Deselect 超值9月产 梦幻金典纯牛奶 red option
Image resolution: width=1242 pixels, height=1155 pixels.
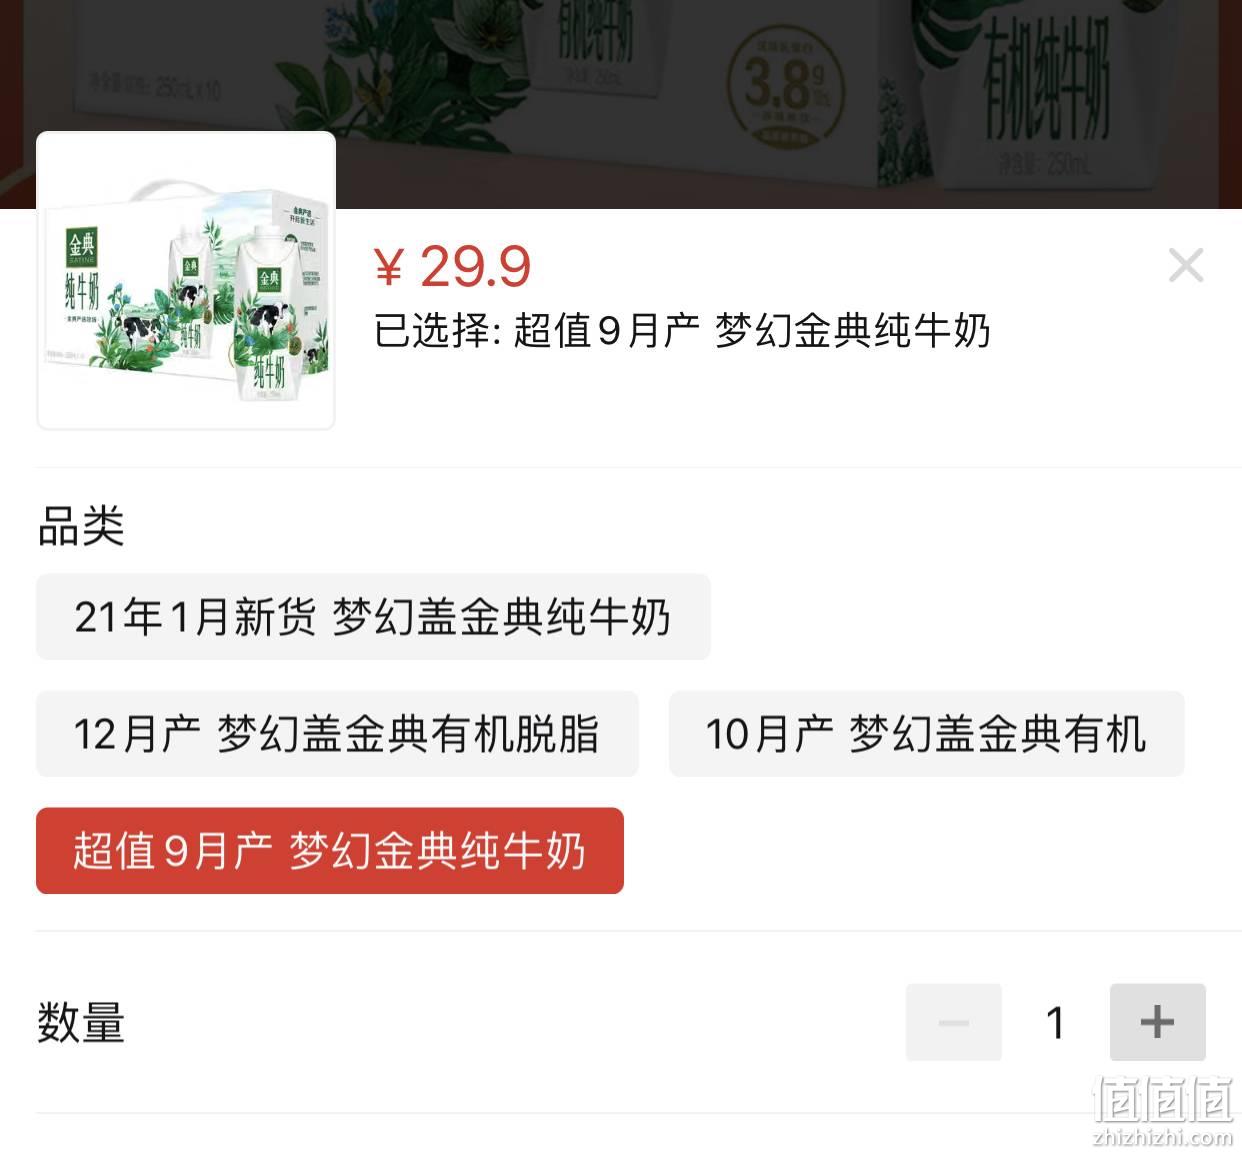click(330, 851)
